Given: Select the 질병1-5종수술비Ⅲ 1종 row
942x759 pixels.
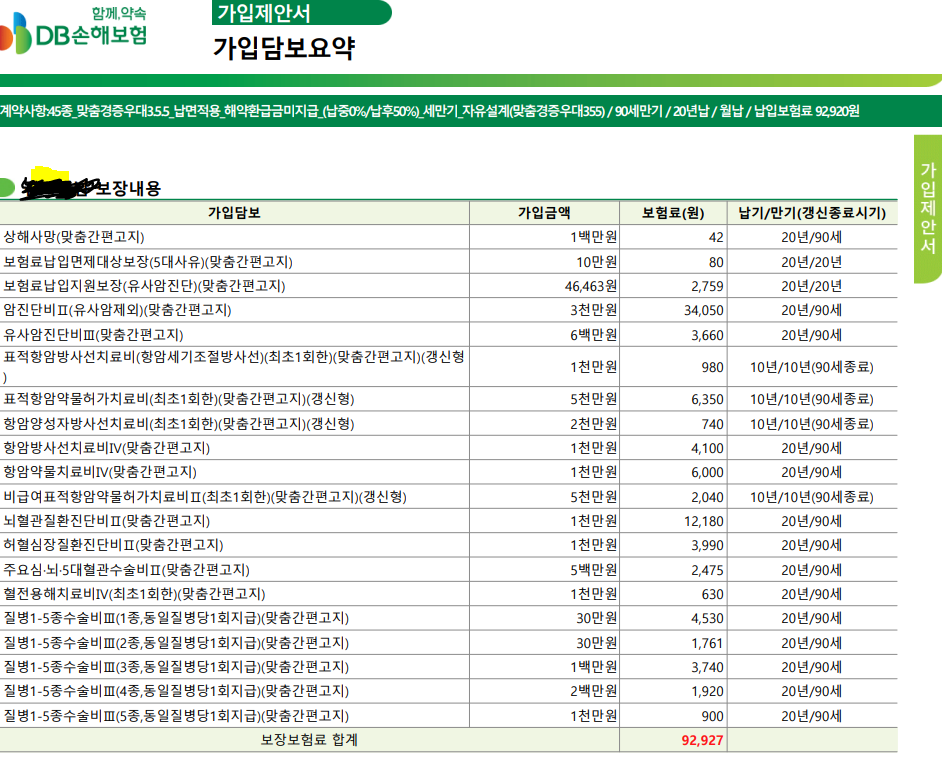Looking at the screenshot, I should 449,618.
